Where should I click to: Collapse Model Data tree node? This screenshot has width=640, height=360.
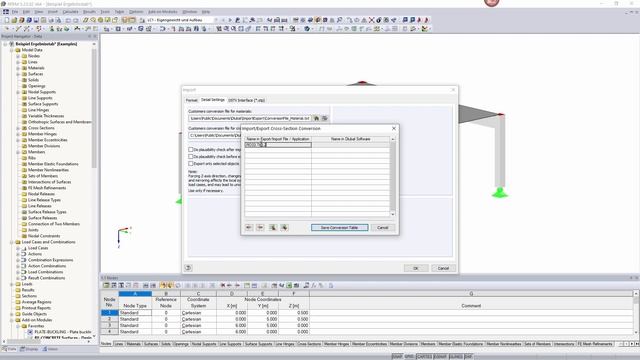(12, 50)
